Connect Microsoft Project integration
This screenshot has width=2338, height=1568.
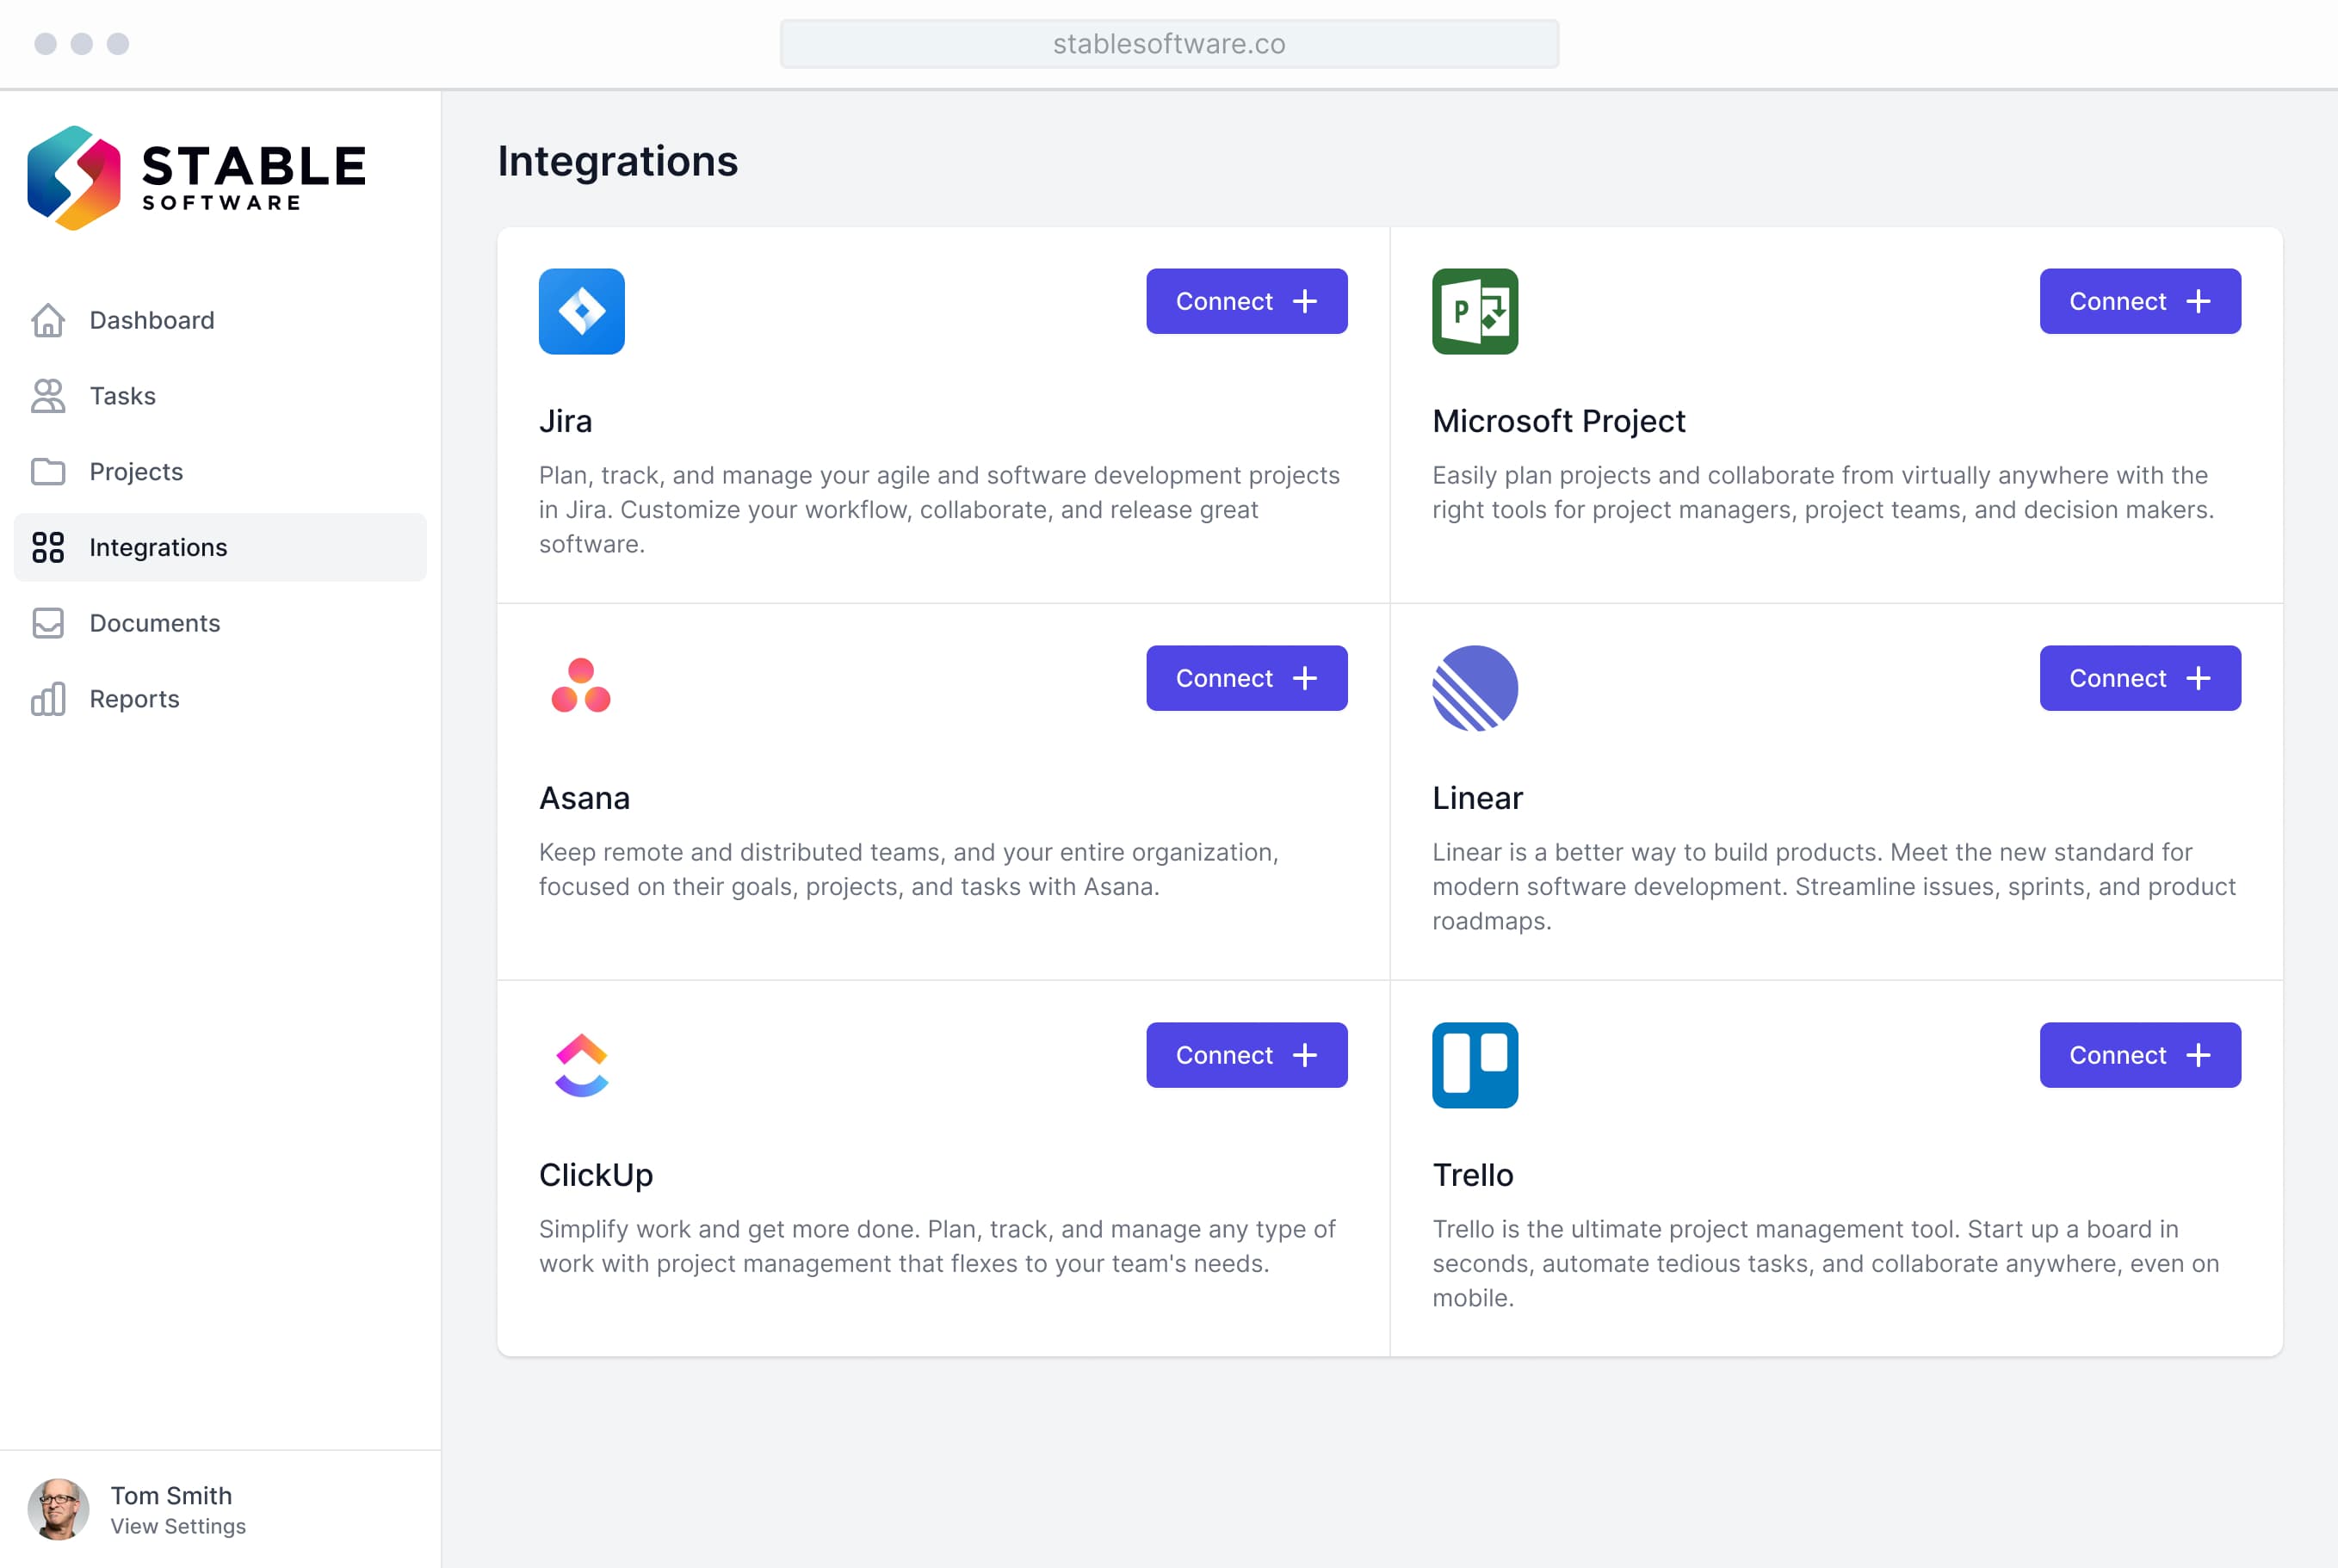[2140, 301]
